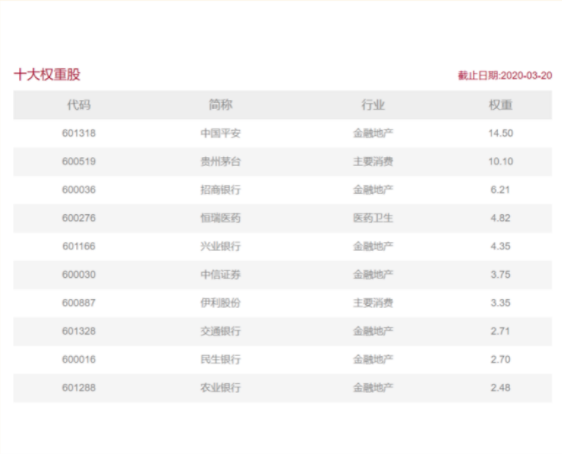Viewport: 562px width, 454px height.
Task: Select stock name 贵州茅台
Action: coord(220,162)
